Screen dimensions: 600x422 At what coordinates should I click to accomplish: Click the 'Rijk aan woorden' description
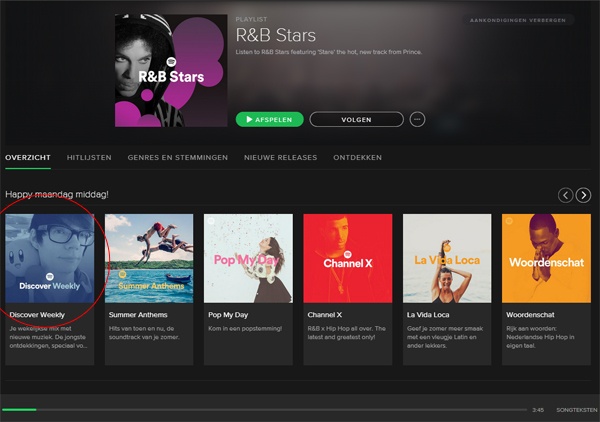click(540, 337)
